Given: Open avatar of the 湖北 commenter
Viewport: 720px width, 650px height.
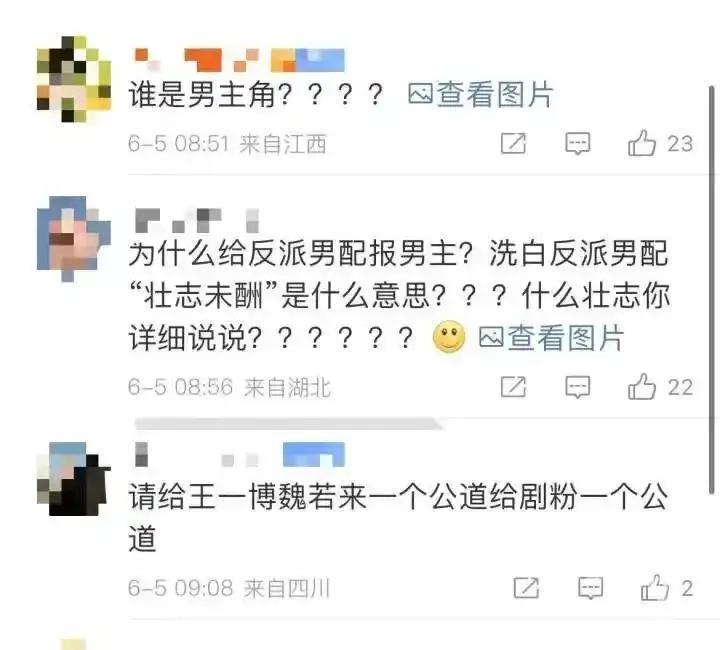Looking at the screenshot, I should click(74, 239).
